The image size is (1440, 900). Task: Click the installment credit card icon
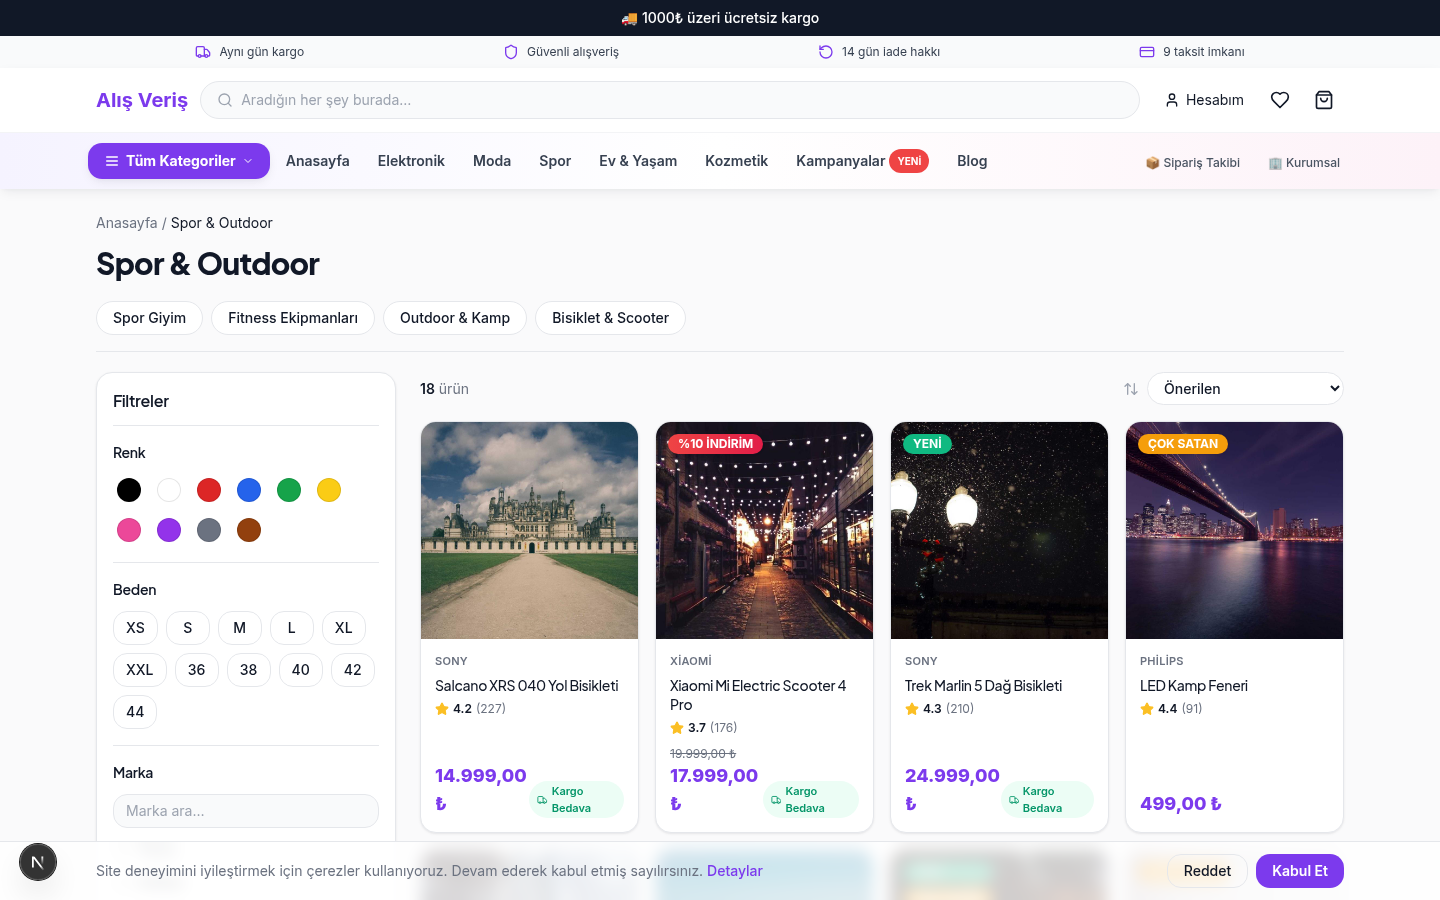(1147, 52)
